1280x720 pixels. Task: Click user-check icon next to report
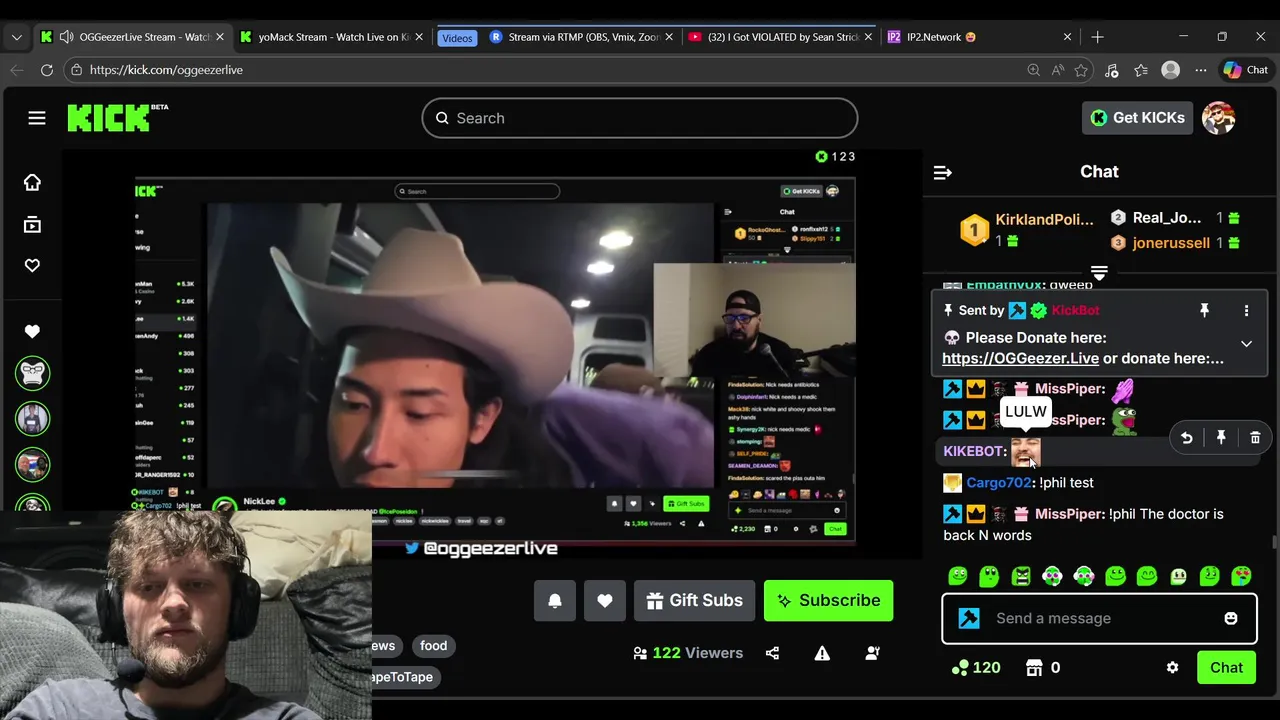click(872, 653)
